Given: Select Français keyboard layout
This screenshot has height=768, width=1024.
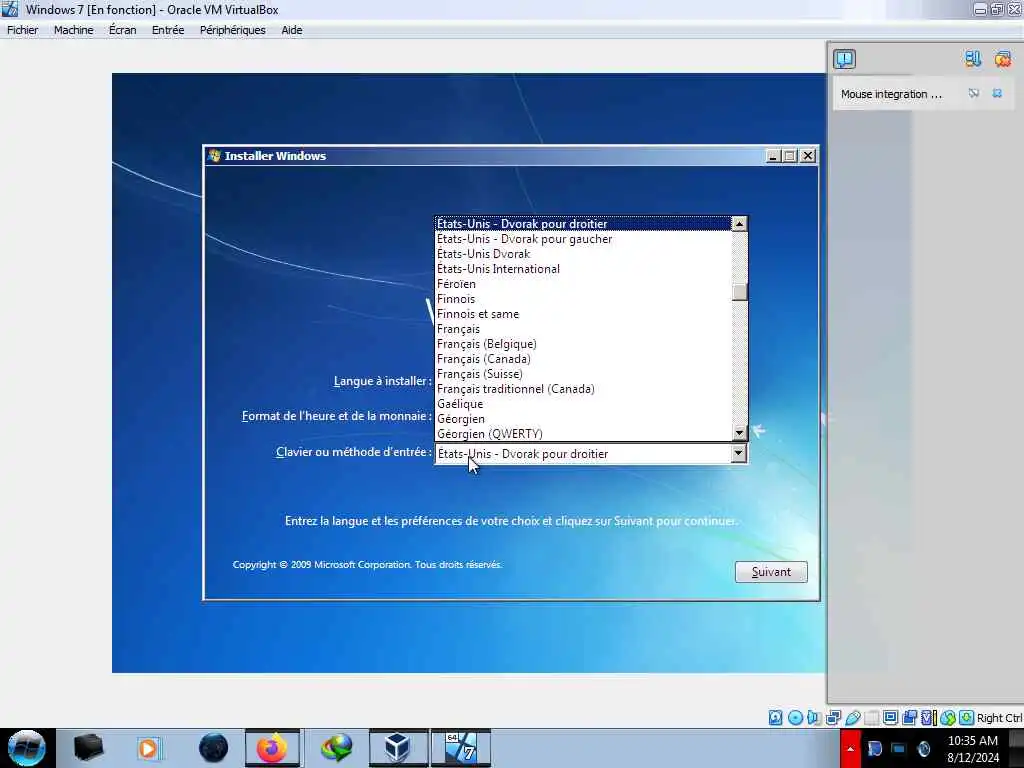Looking at the screenshot, I should (583, 329).
